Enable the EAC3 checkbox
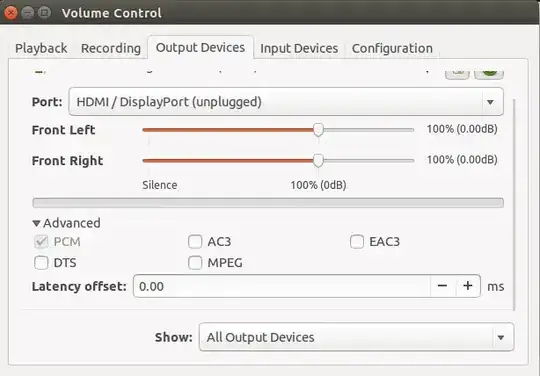This screenshot has height=376, width=540. coord(357,242)
